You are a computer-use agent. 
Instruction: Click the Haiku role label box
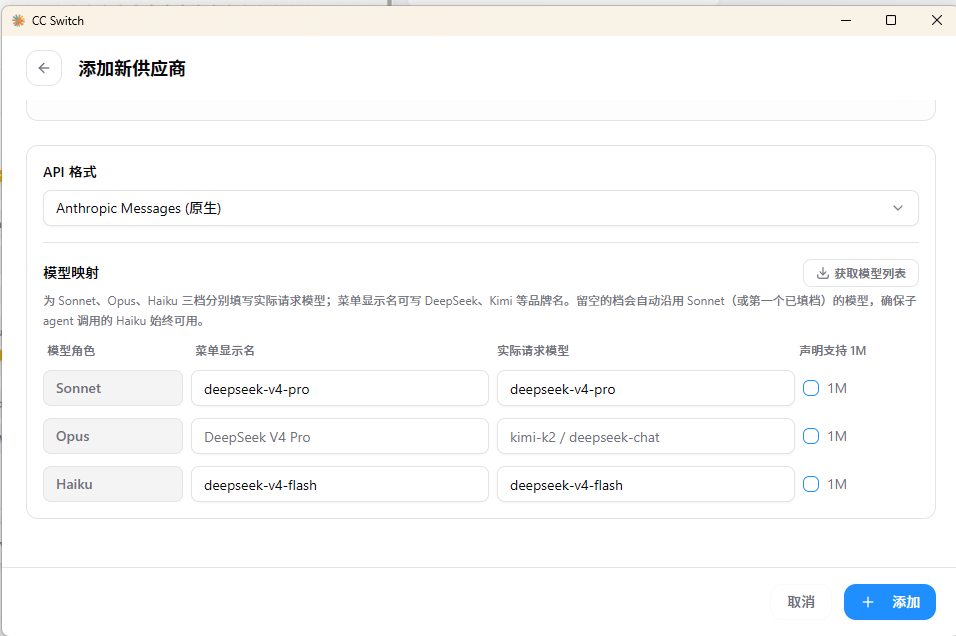click(x=113, y=484)
